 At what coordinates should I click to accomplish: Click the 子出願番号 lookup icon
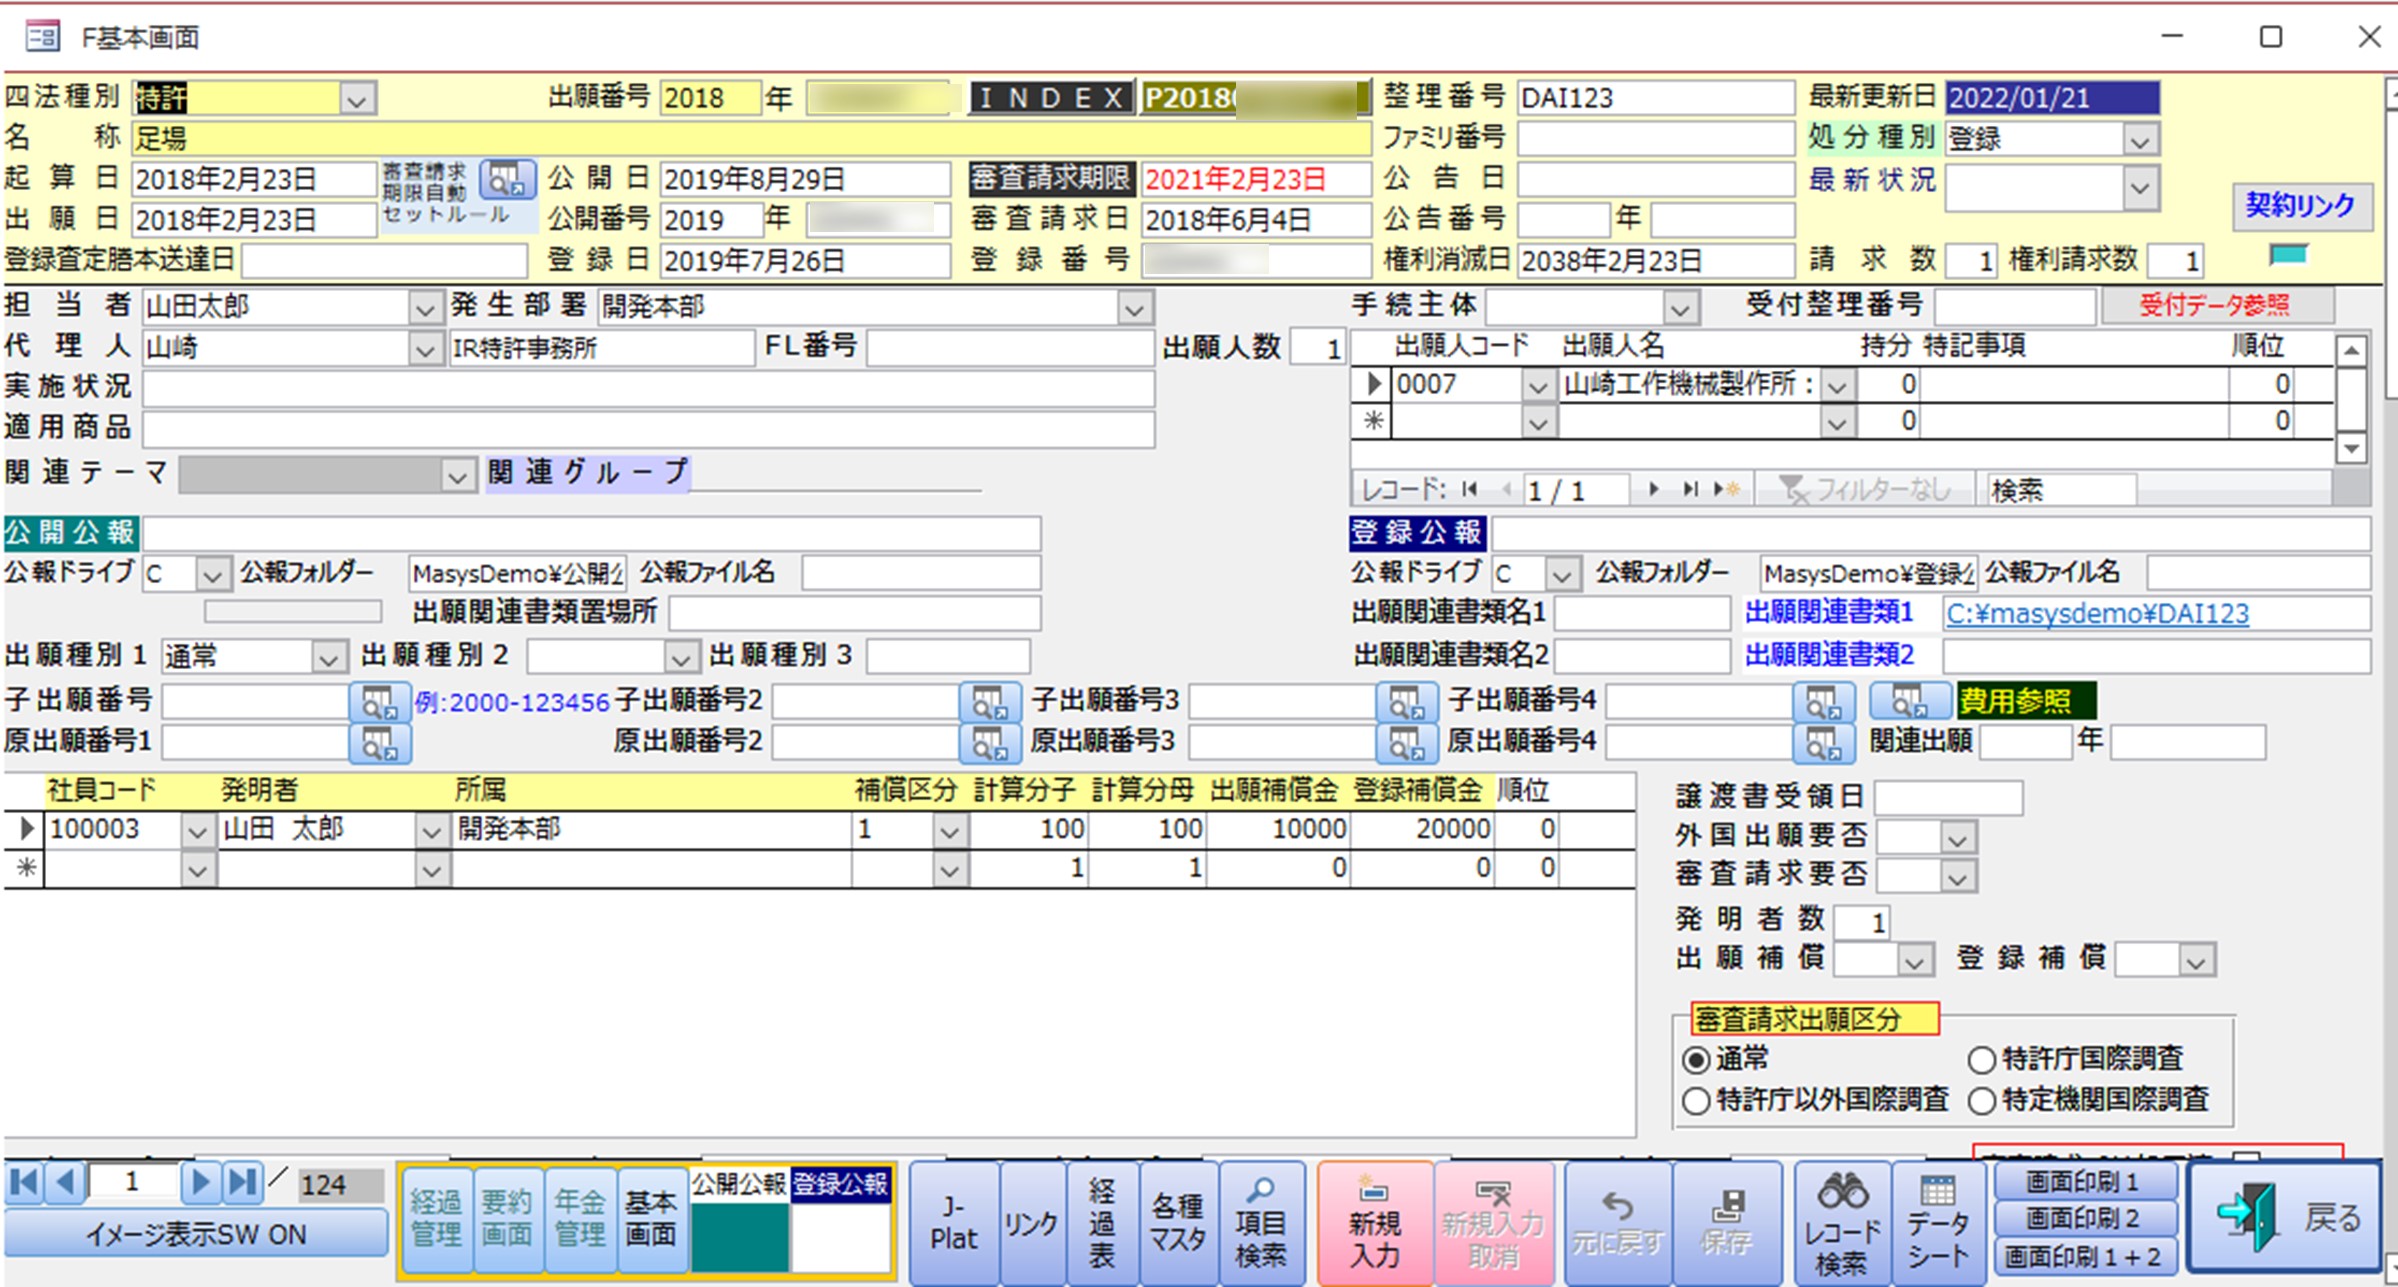pyautogui.click(x=379, y=702)
